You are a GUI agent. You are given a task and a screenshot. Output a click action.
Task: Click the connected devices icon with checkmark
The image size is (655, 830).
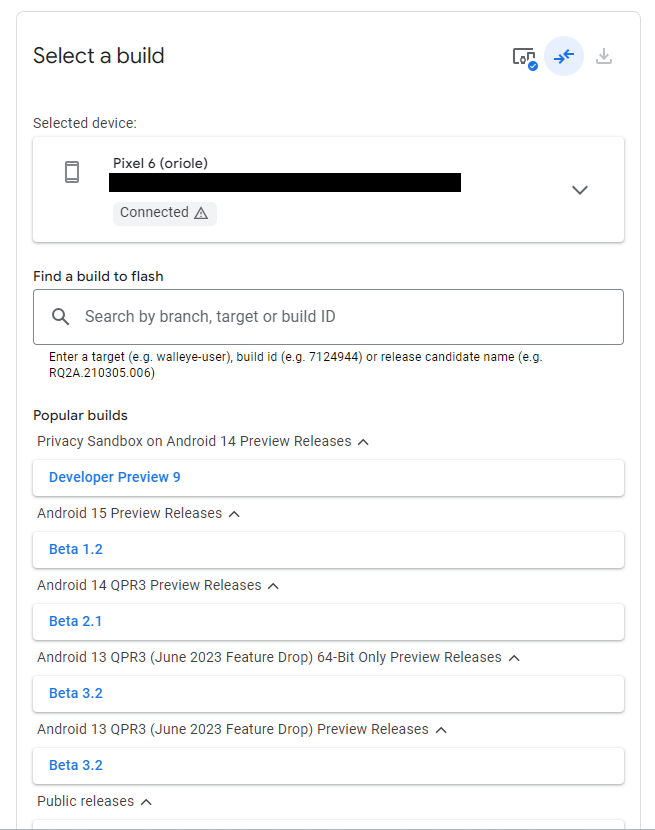[x=524, y=57]
